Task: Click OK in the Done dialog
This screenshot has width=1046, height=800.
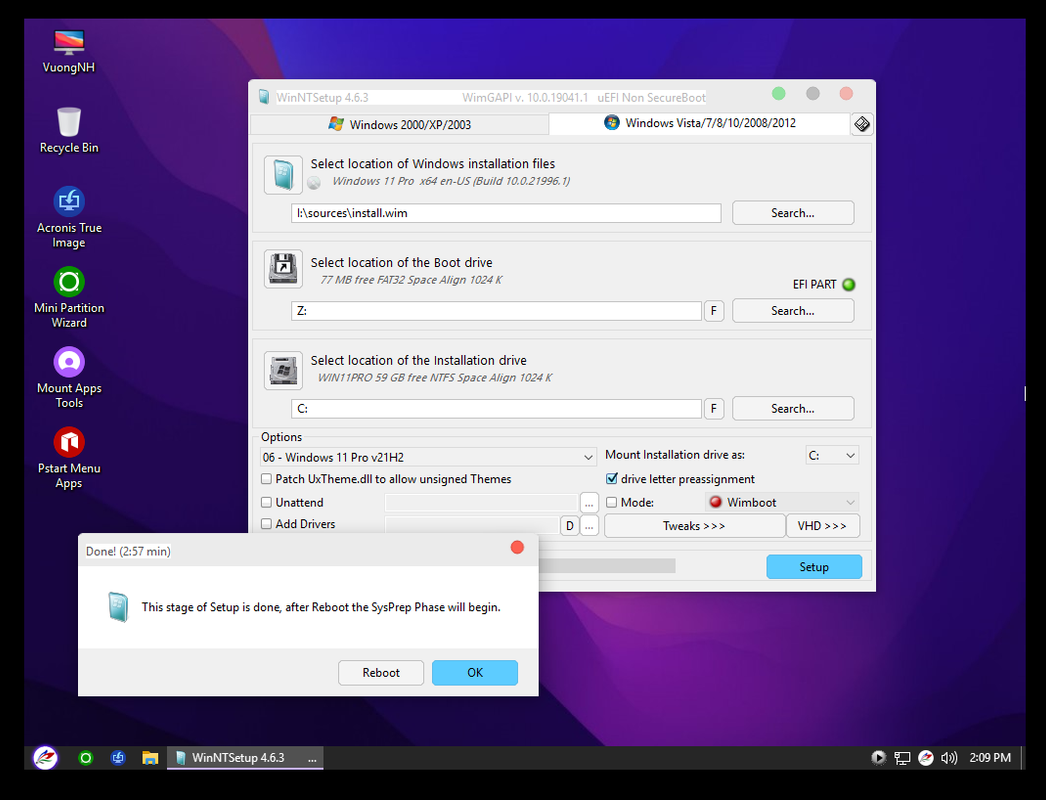Action: tap(475, 673)
